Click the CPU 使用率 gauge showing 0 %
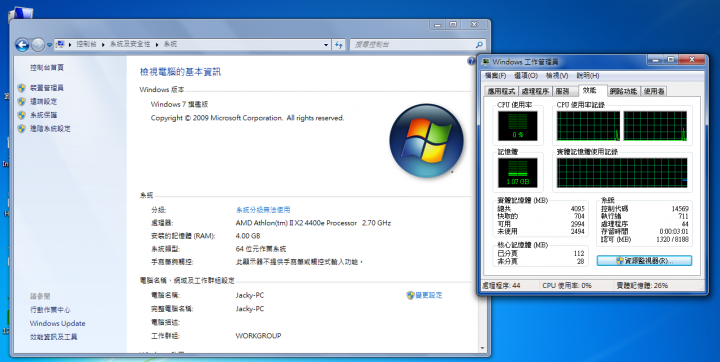 point(518,126)
